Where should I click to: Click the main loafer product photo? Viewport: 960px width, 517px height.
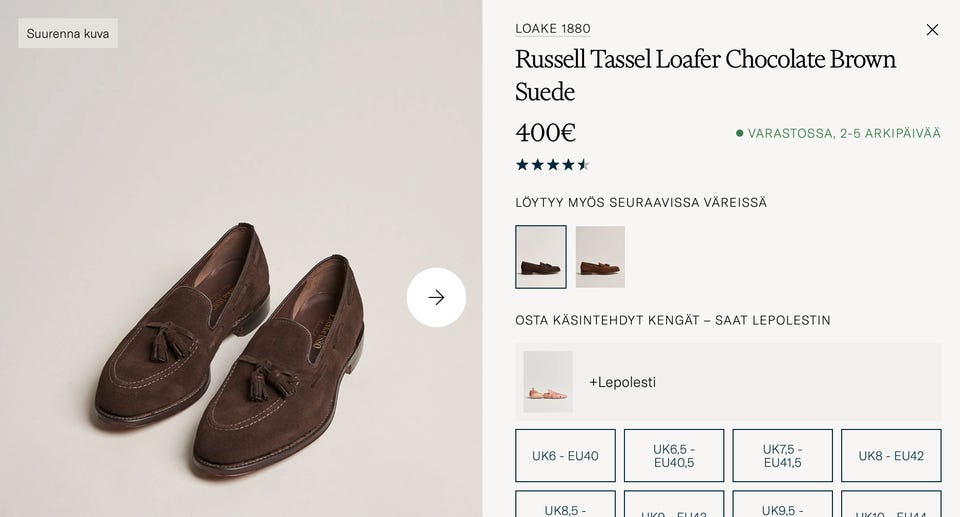coord(230,350)
